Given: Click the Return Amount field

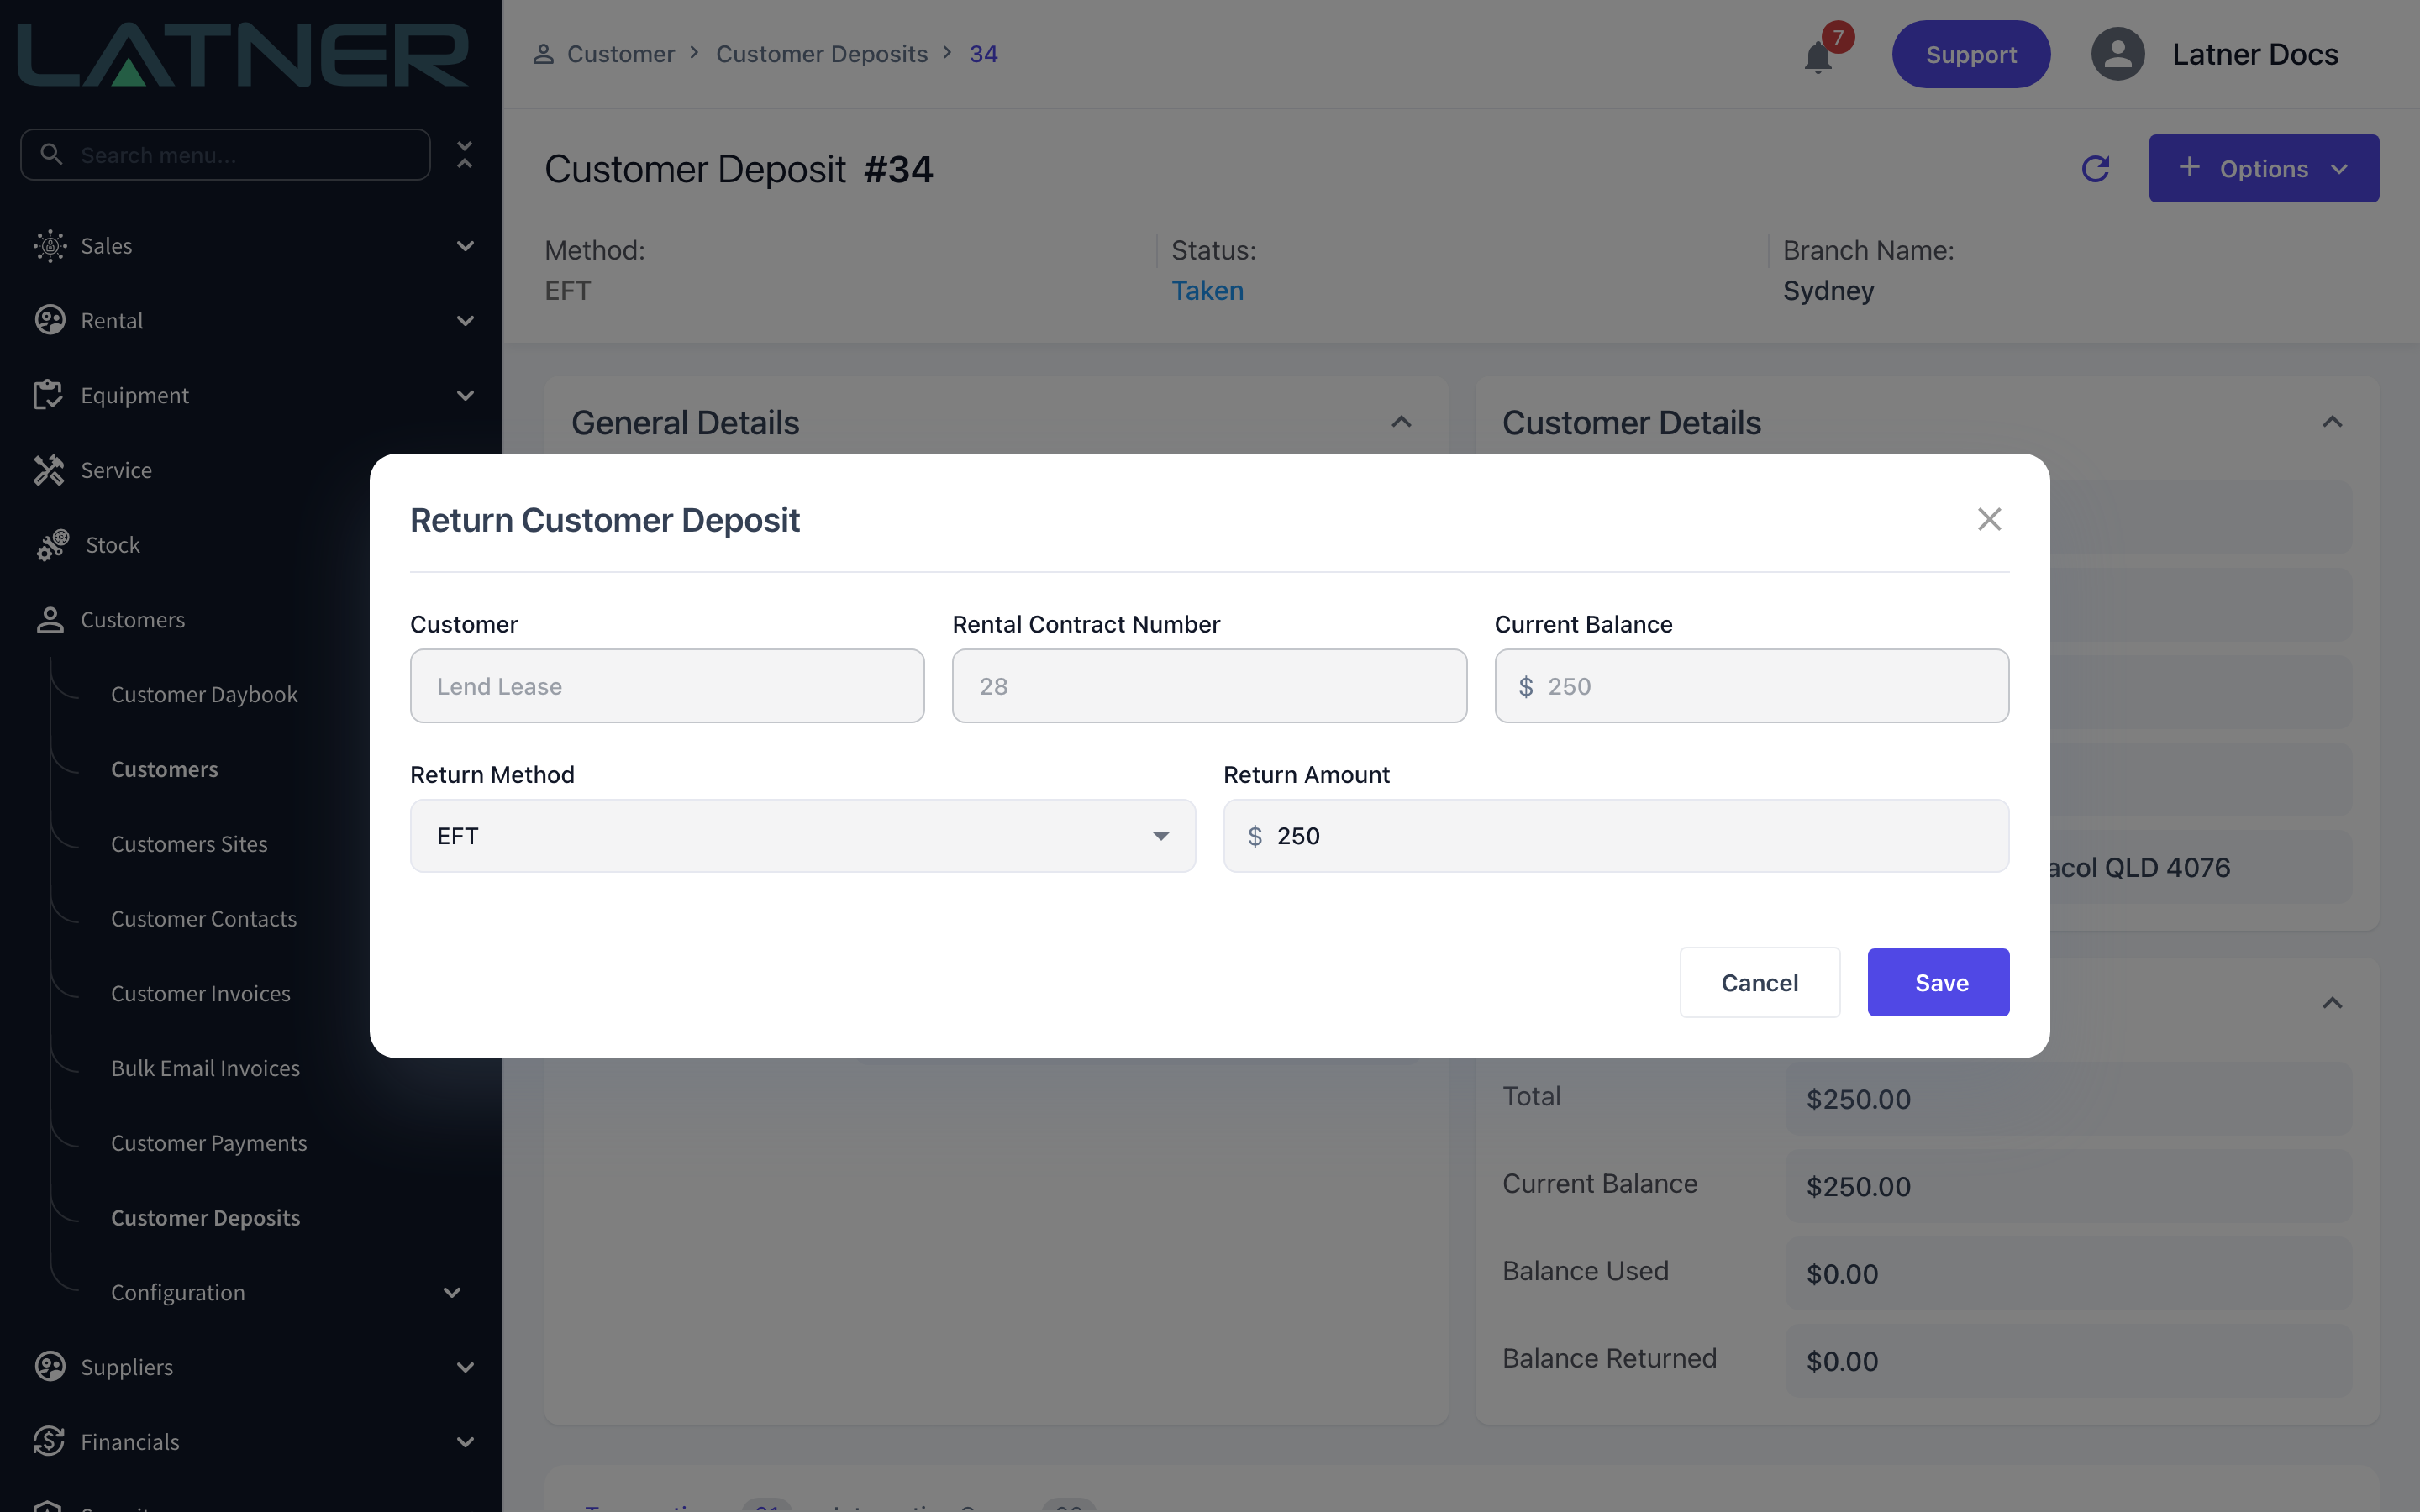Looking at the screenshot, I should point(1615,836).
